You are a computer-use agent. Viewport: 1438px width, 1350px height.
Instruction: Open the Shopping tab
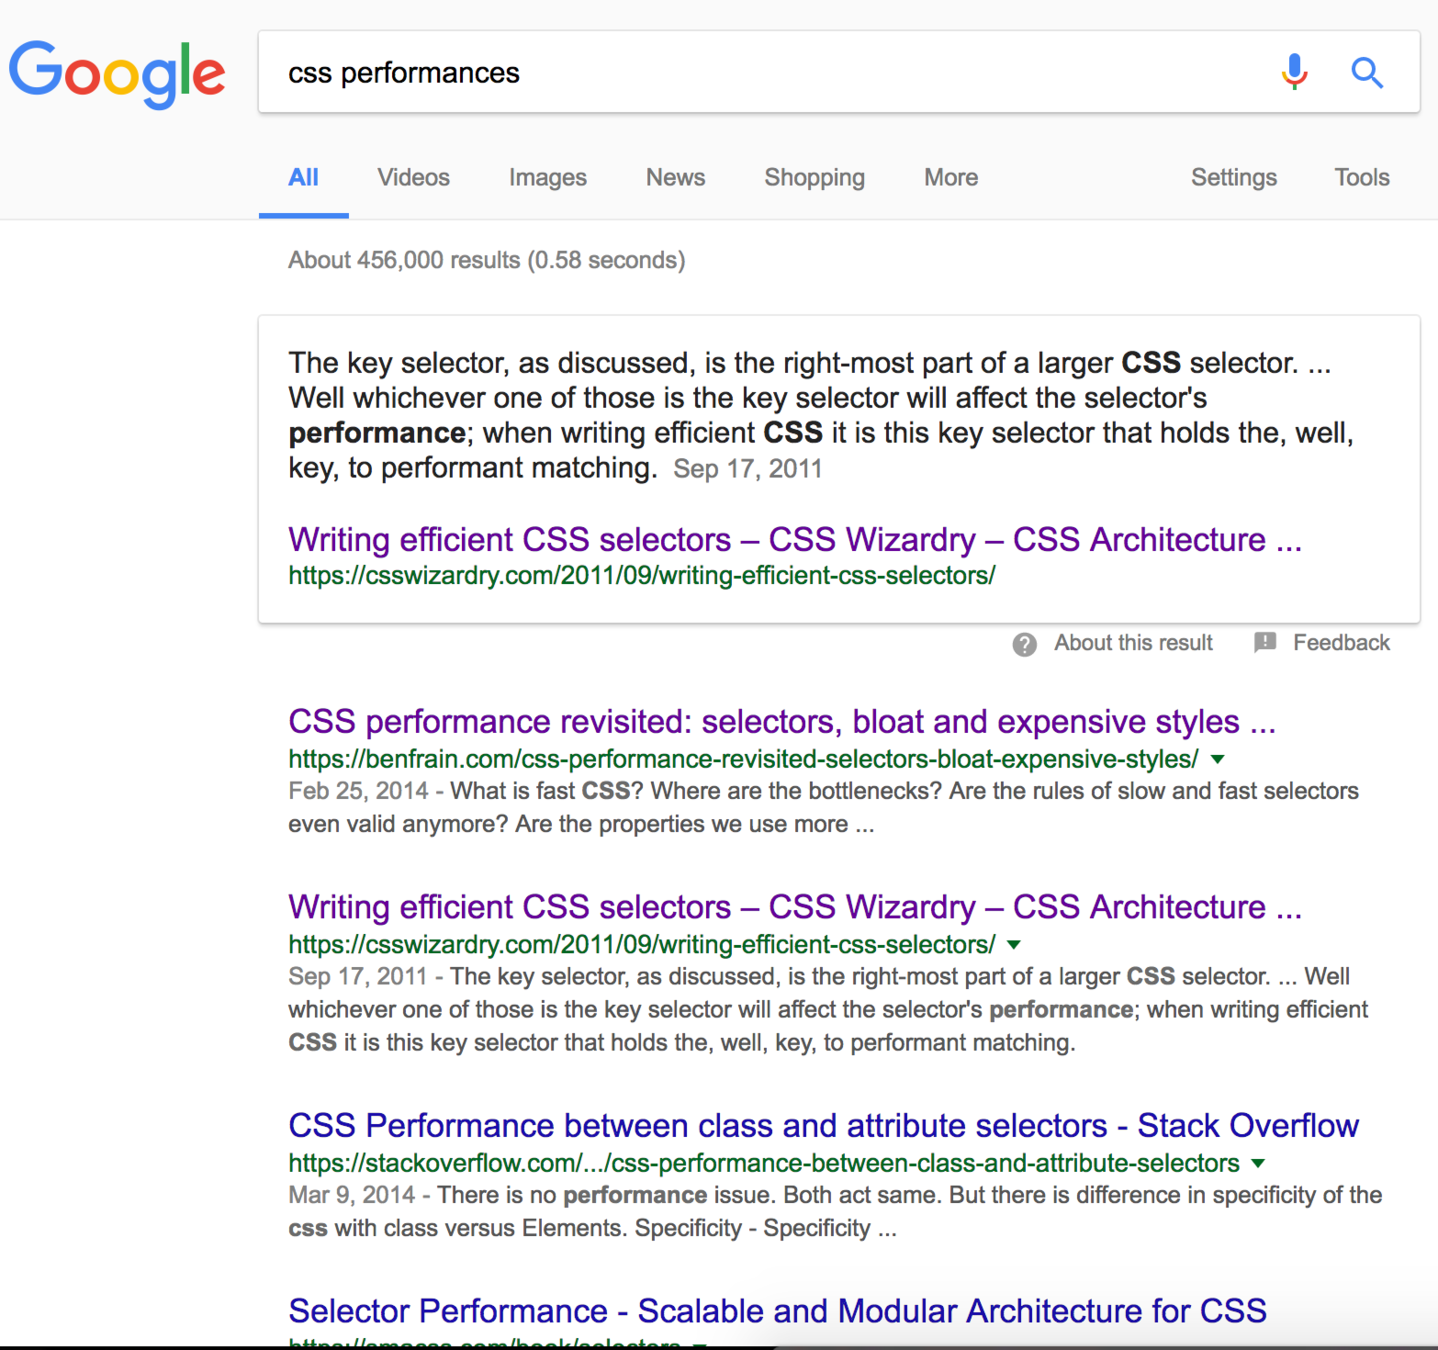click(814, 178)
